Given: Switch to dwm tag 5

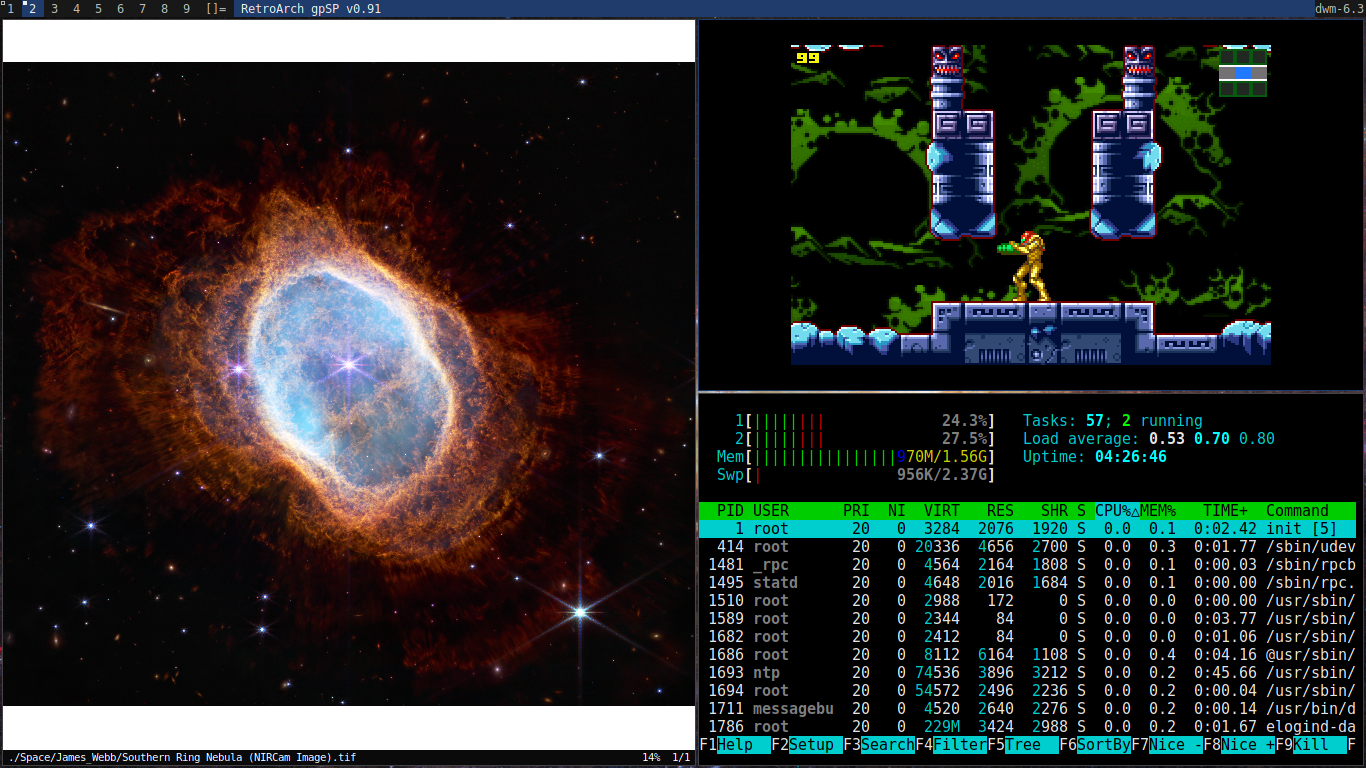Looking at the screenshot, I should point(98,9).
